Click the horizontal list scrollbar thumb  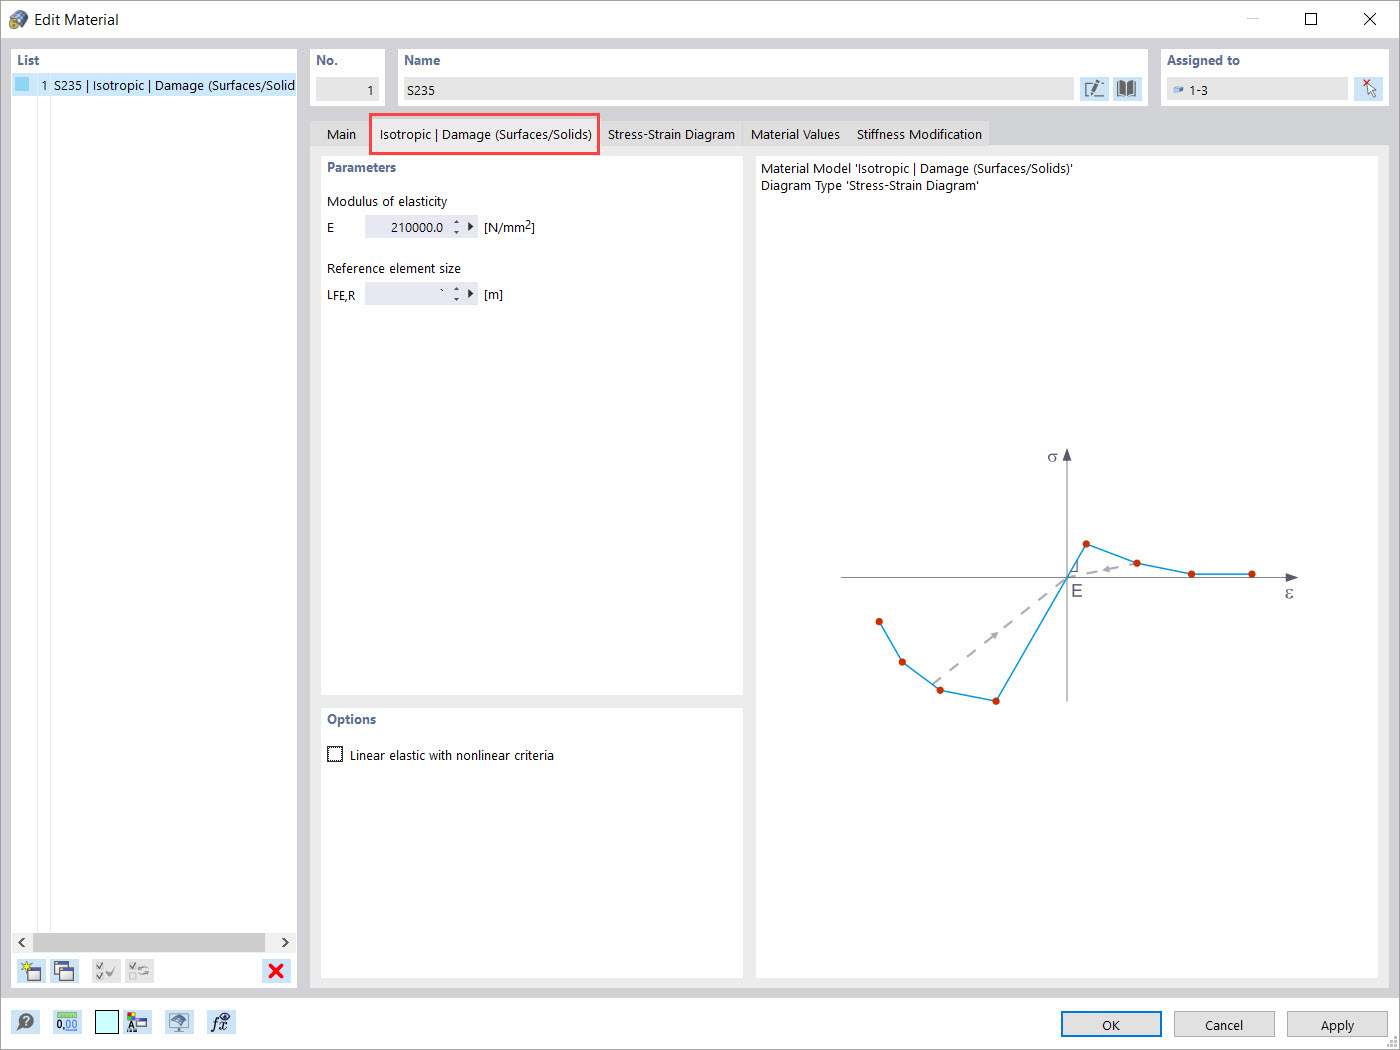point(149,942)
